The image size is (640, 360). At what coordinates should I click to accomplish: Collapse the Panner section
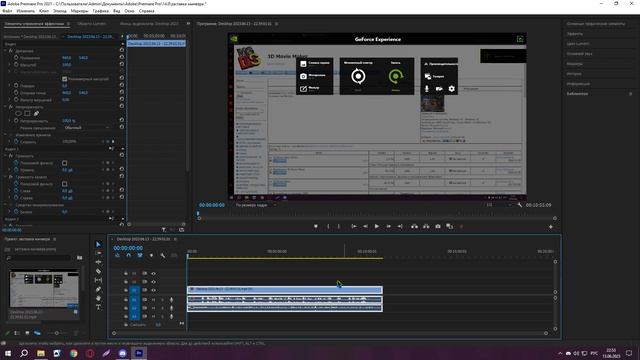6,205
